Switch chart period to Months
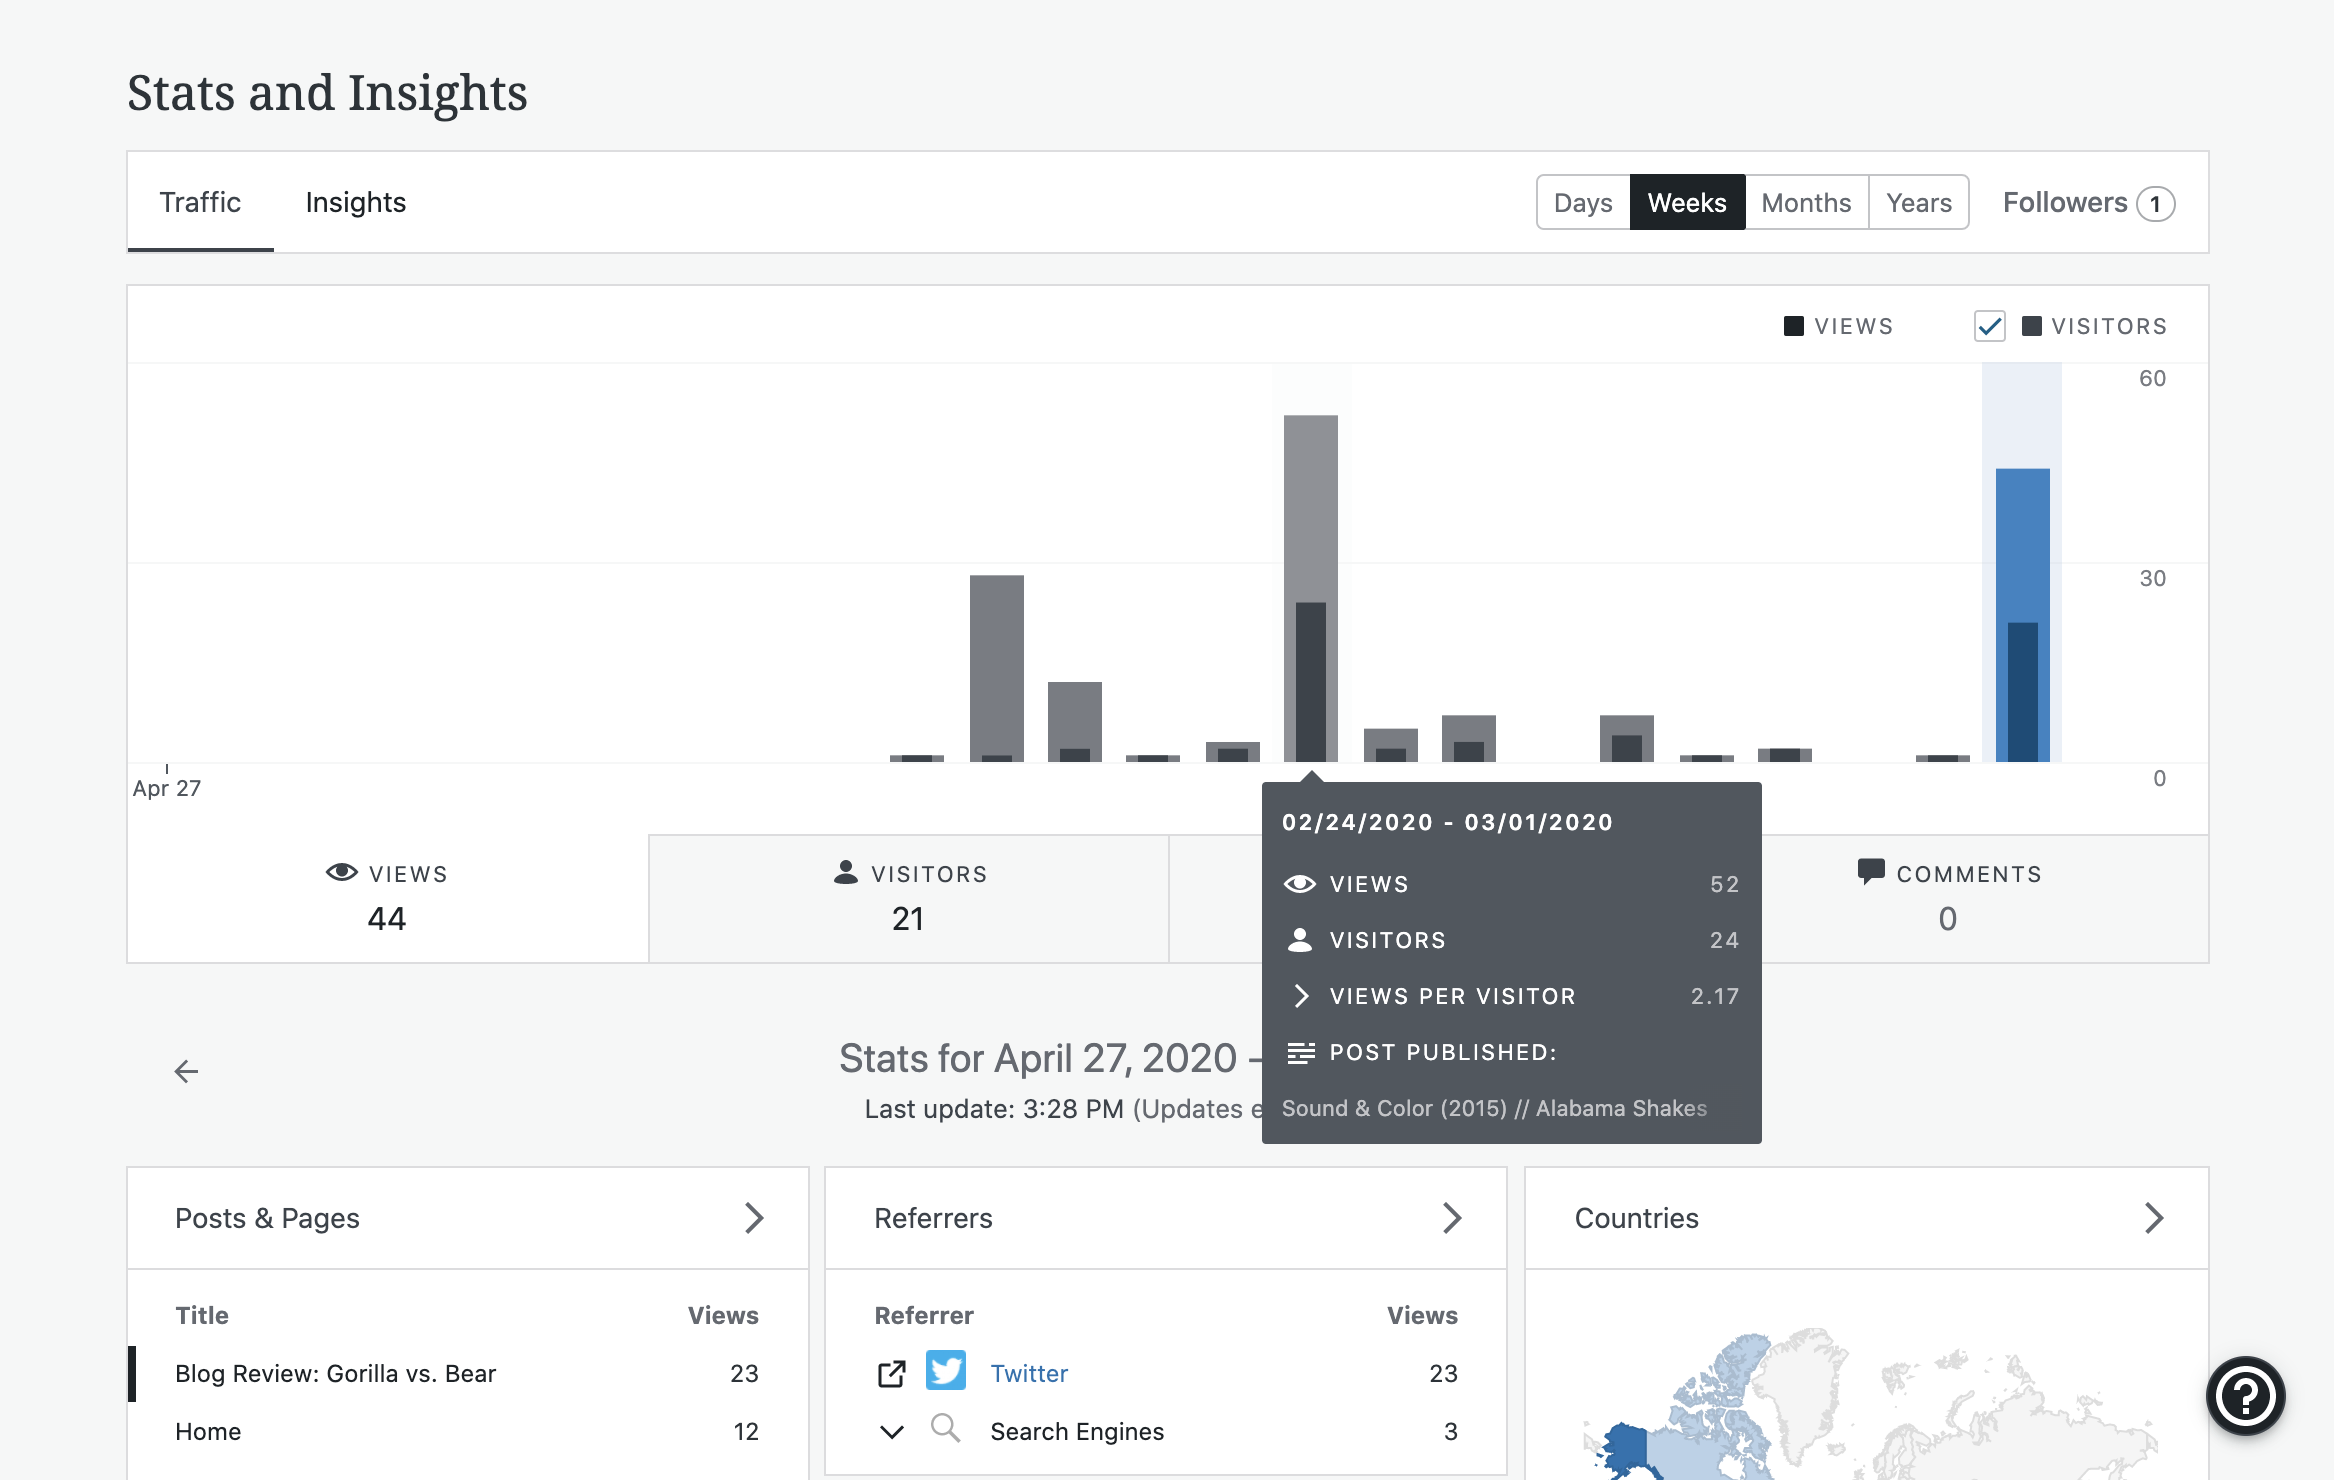 [x=1805, y=203]
